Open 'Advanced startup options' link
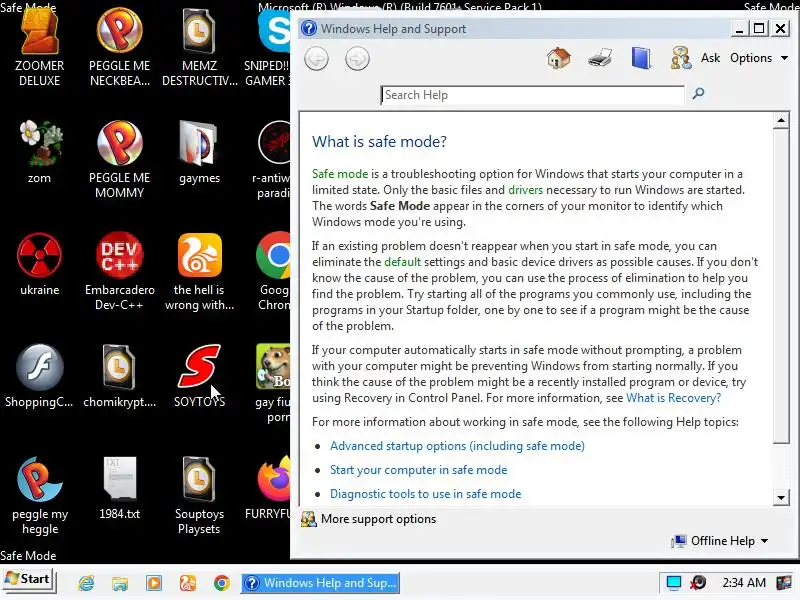Screen dimensions: 800x600 (x=457, y=446)
